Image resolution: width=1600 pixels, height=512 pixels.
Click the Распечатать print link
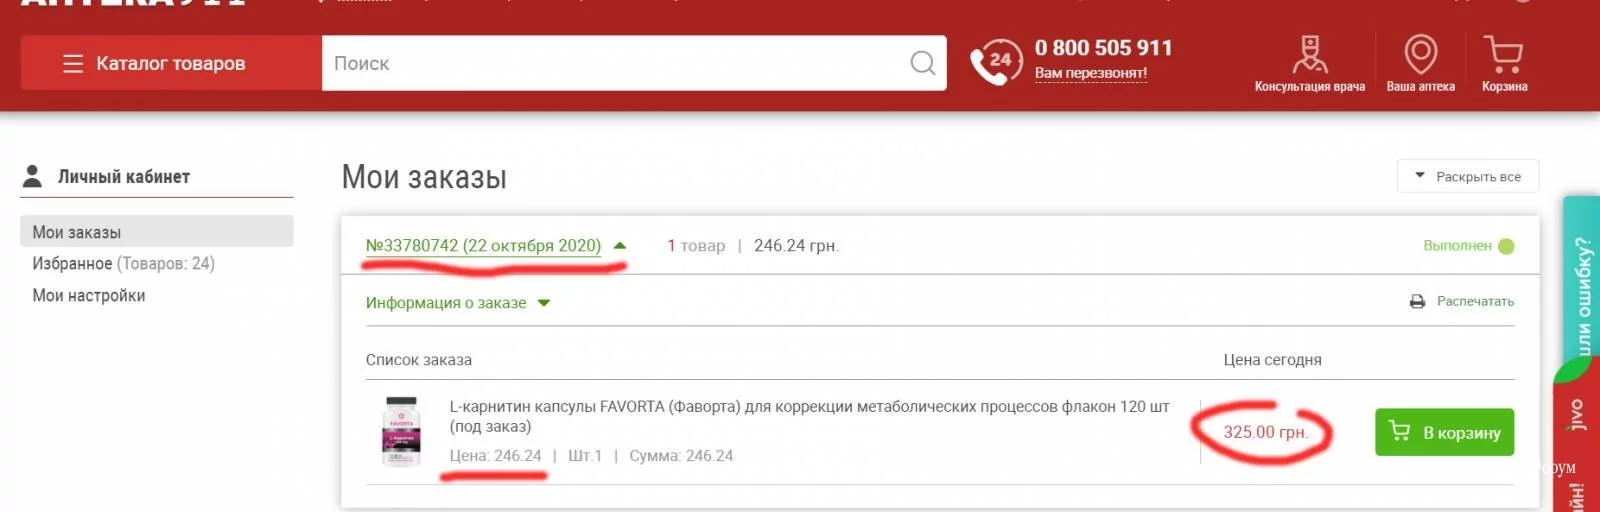coord(1461,301)
